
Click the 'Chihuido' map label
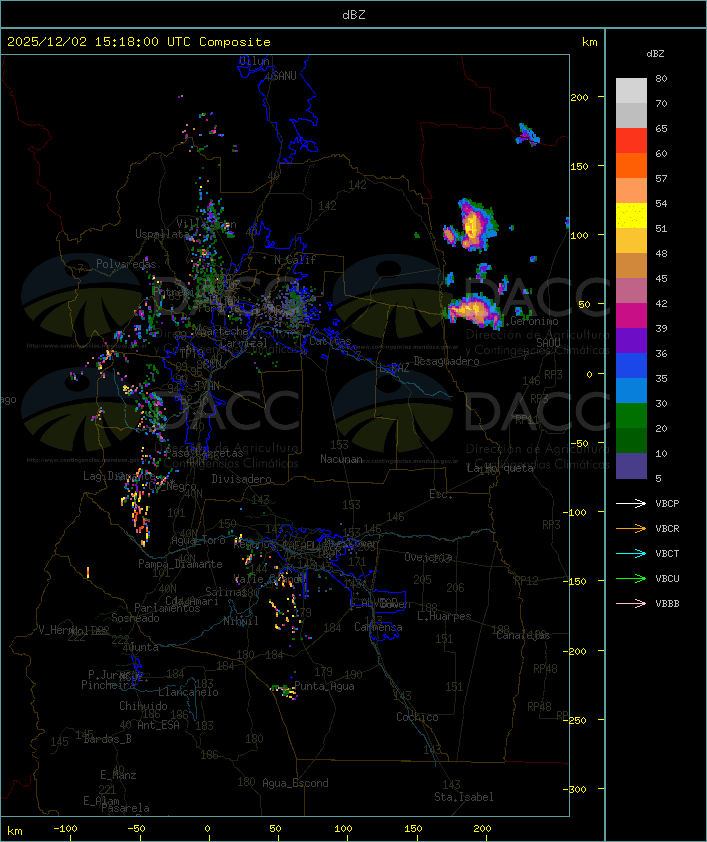143,706
